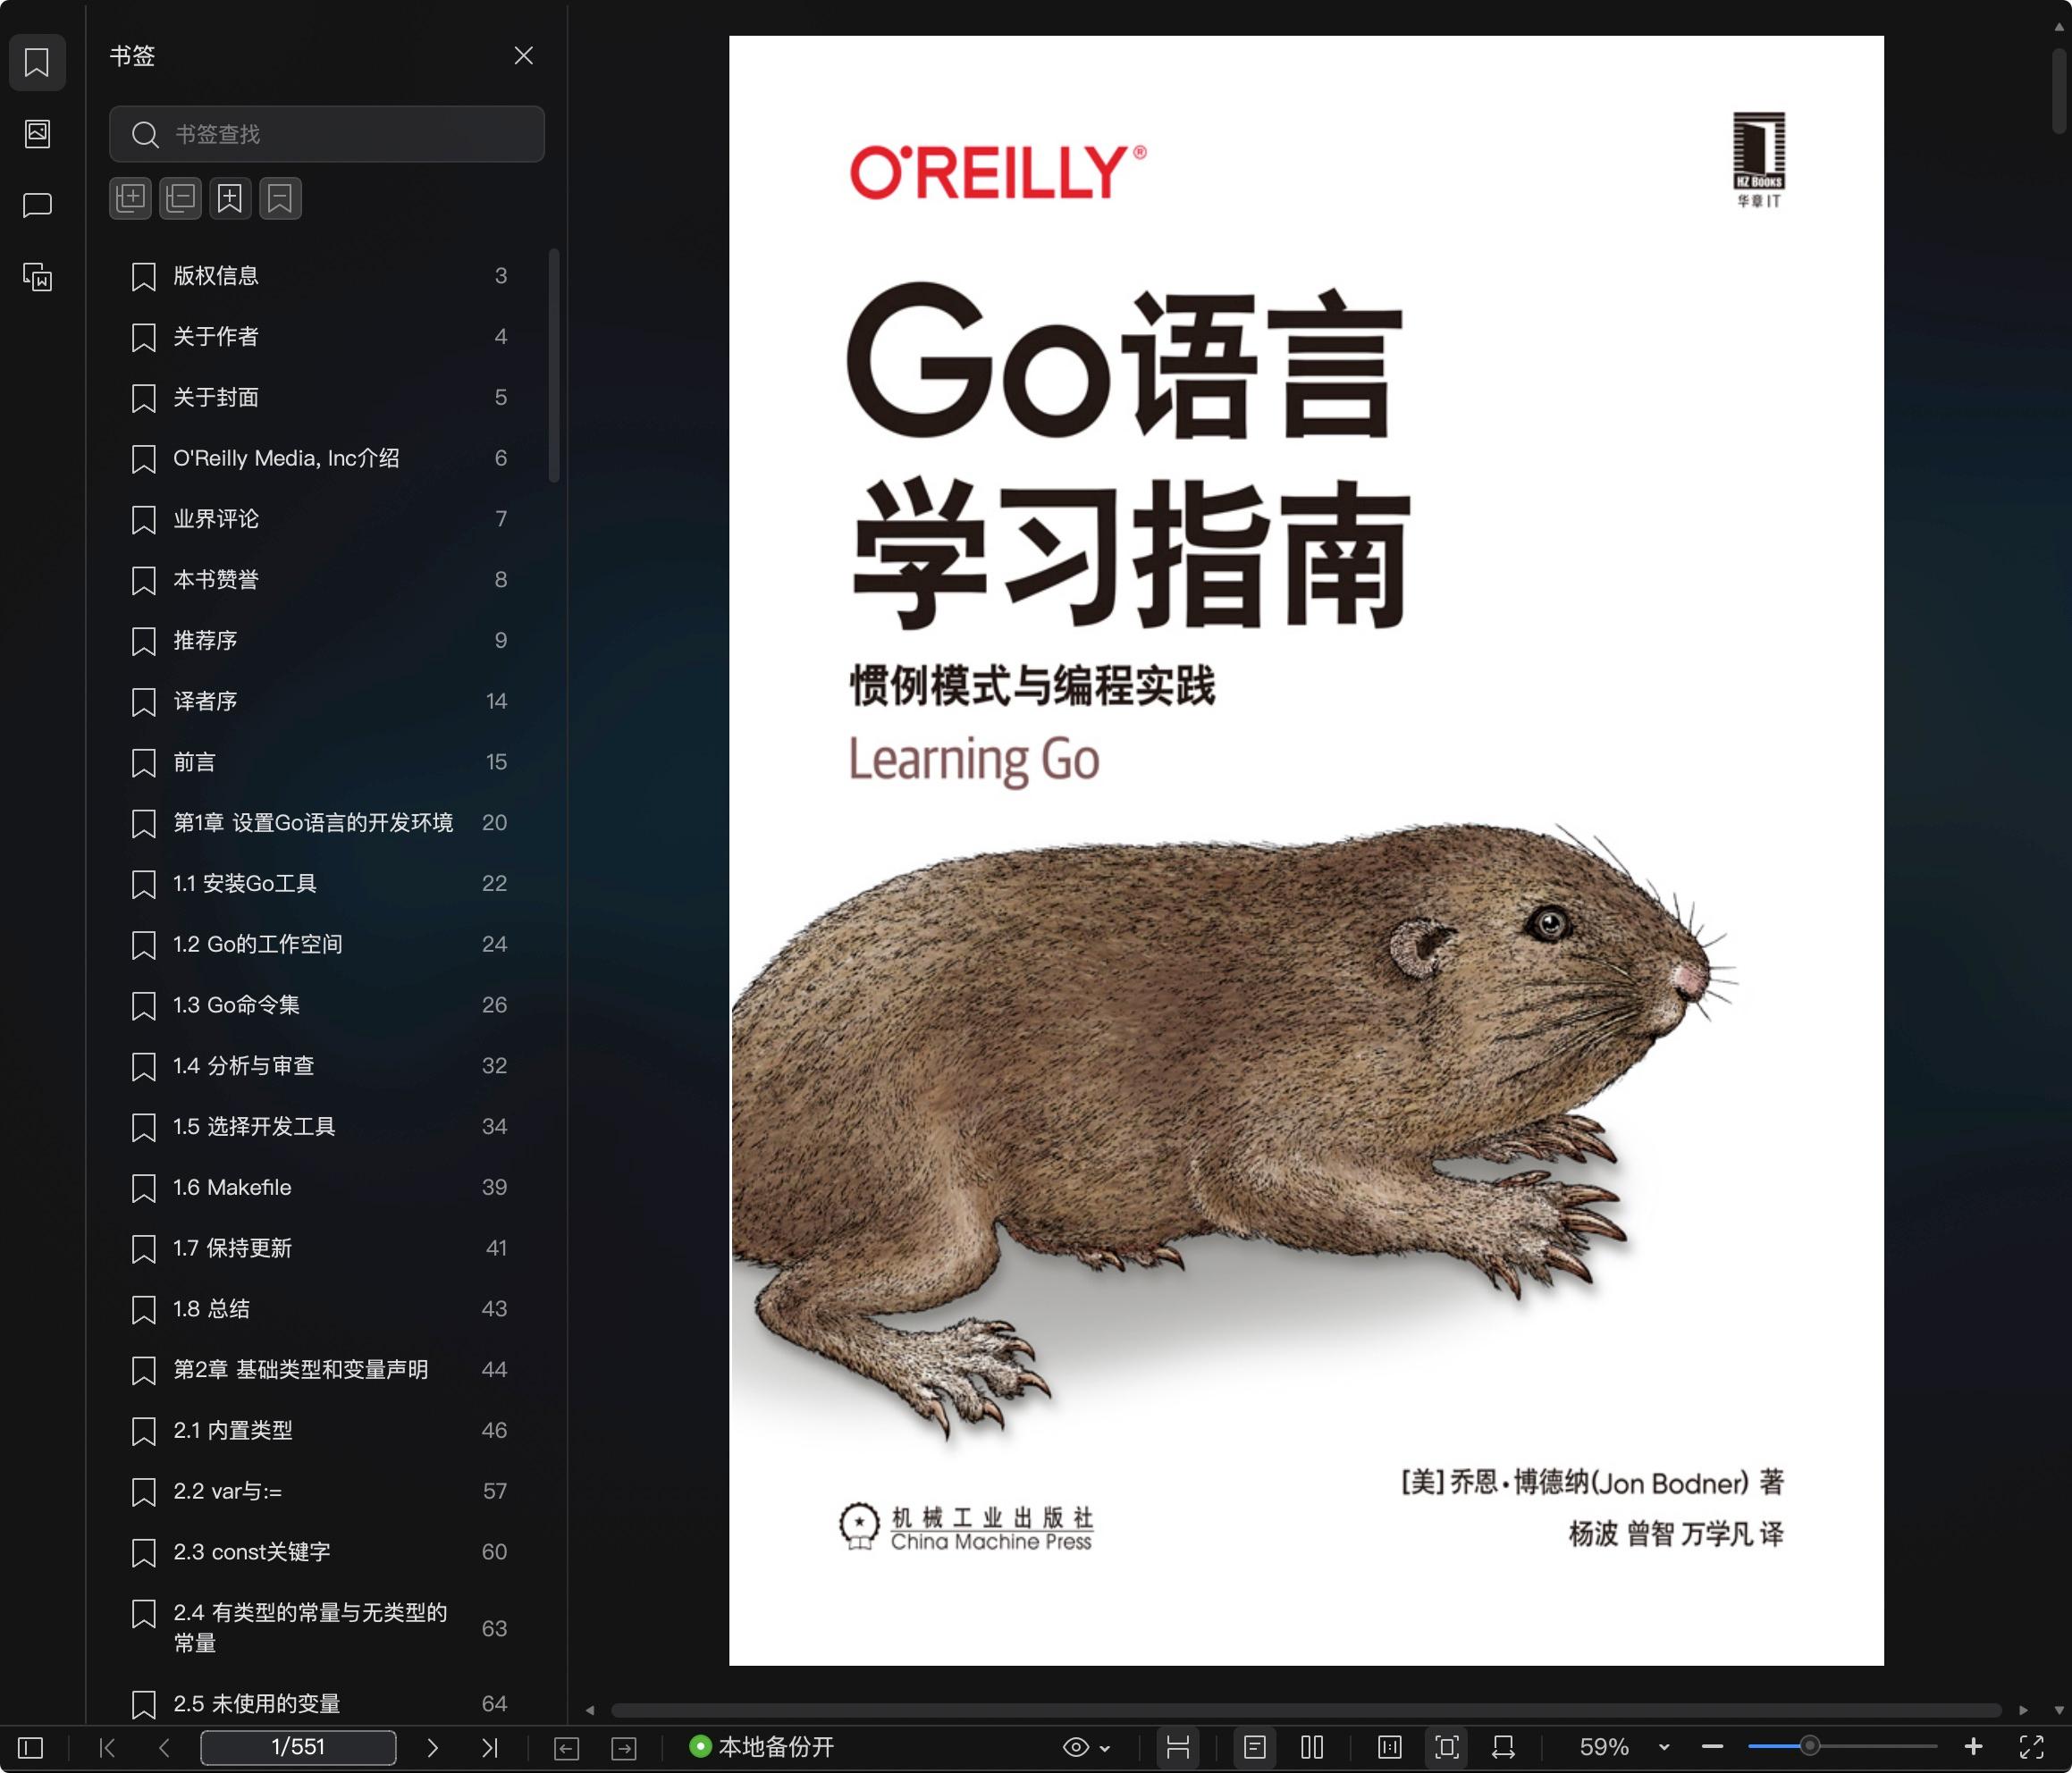Go to the previous page
Viewport: 2072px width, 1773px height.
pos(164,1747)
